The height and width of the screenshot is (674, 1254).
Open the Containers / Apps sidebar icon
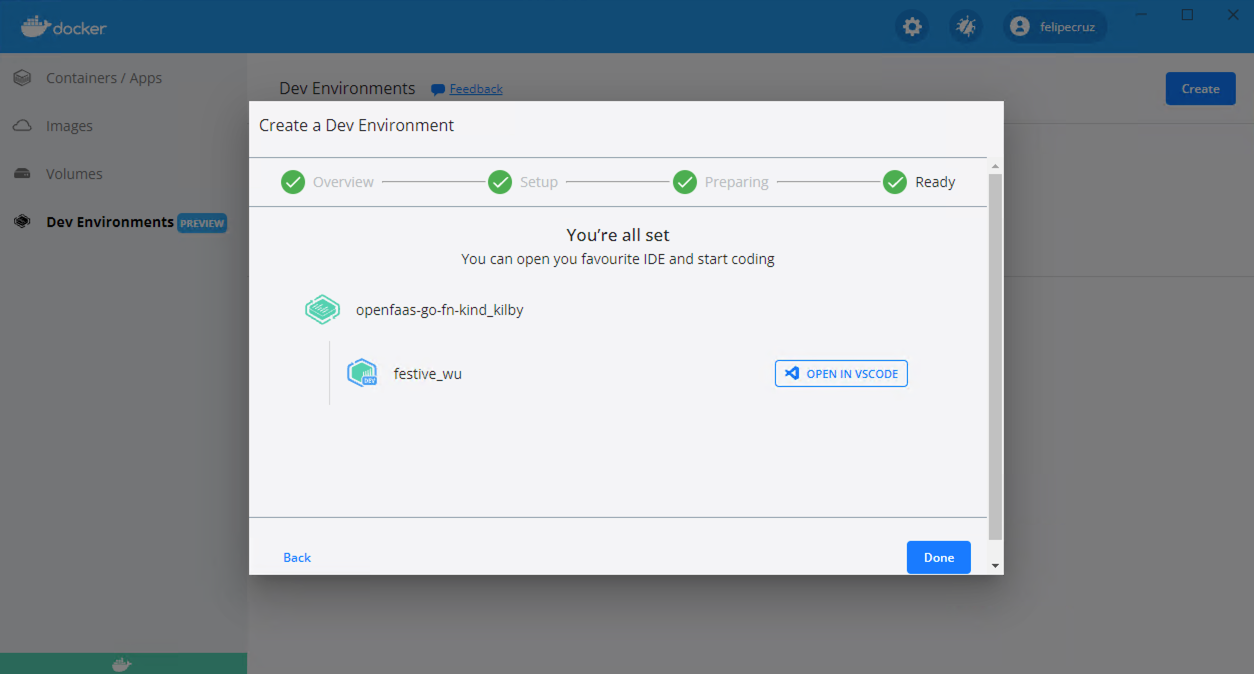point(22,77)
